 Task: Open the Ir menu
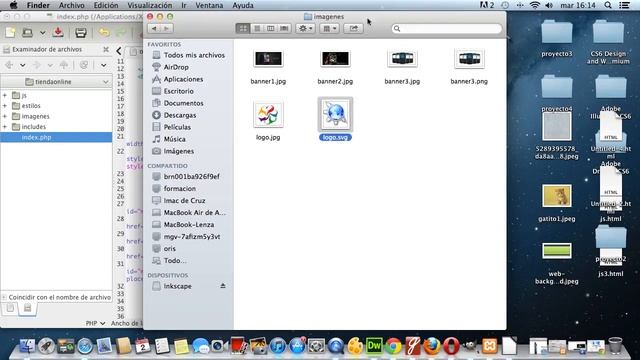184,5
